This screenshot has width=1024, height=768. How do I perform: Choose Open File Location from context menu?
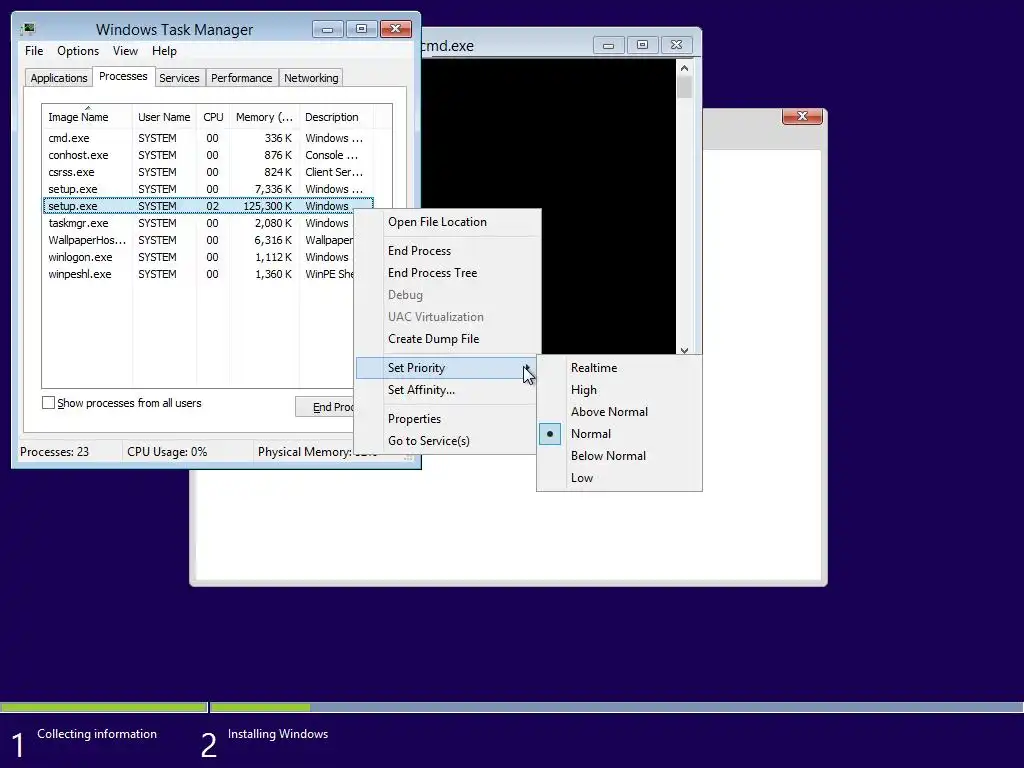438,222
